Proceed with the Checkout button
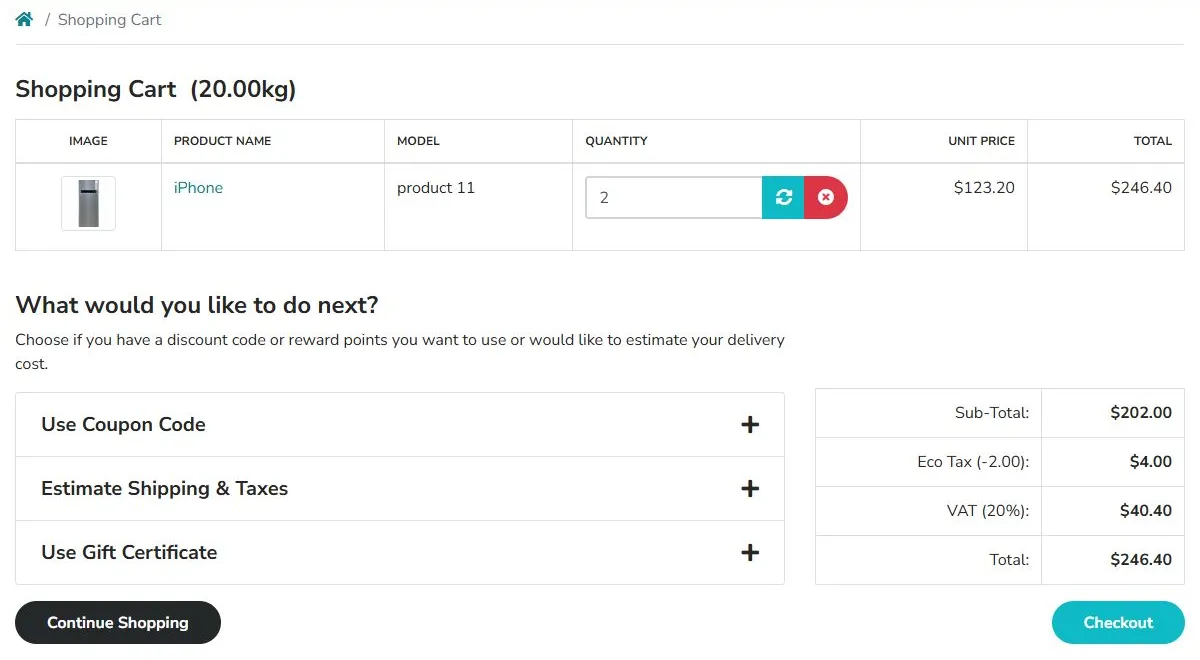The width and height of the screenshot is (1200, 660). [x=1118, y=622]
